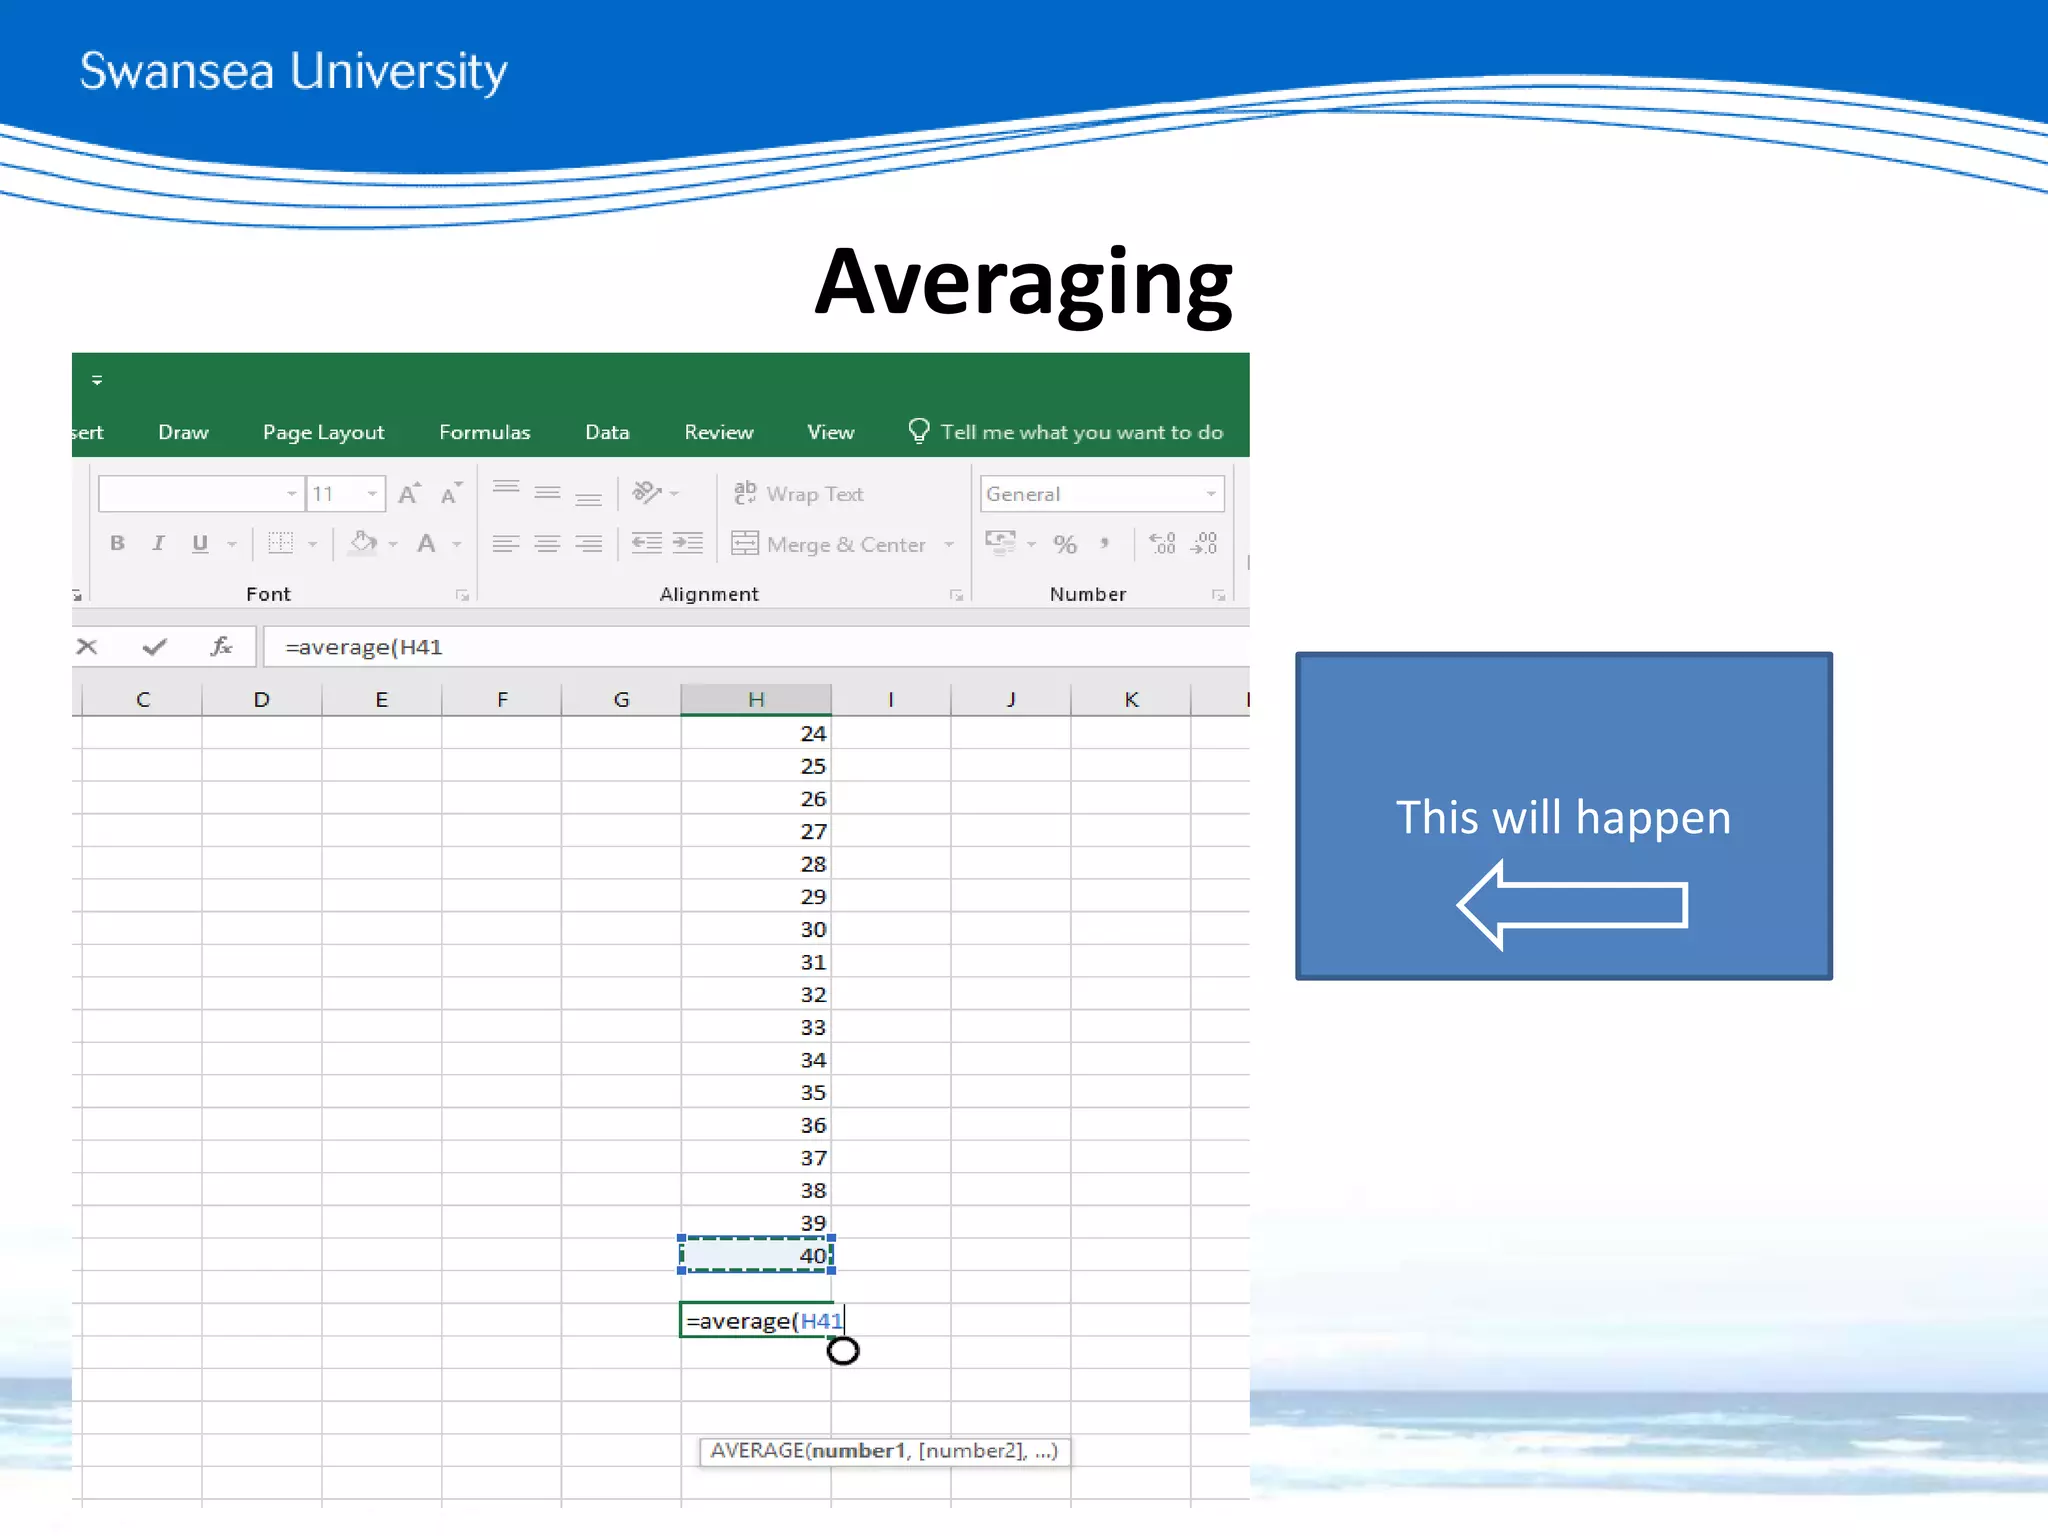Open the General number format dropdown
Viewport: 2048px width, 1536px height.
tap(1210, 494)
